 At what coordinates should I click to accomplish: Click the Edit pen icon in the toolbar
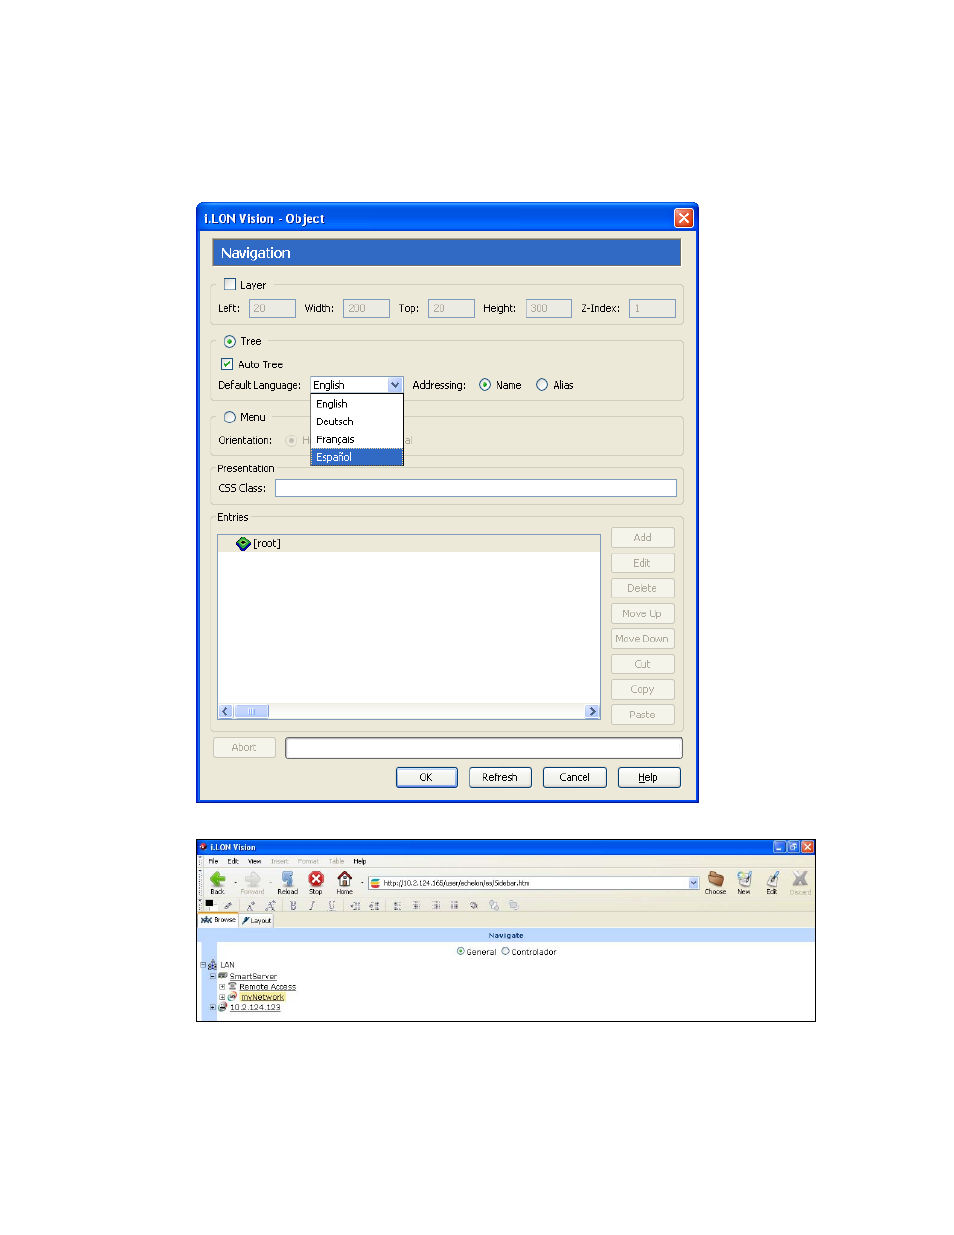click(x=772, y=879)
